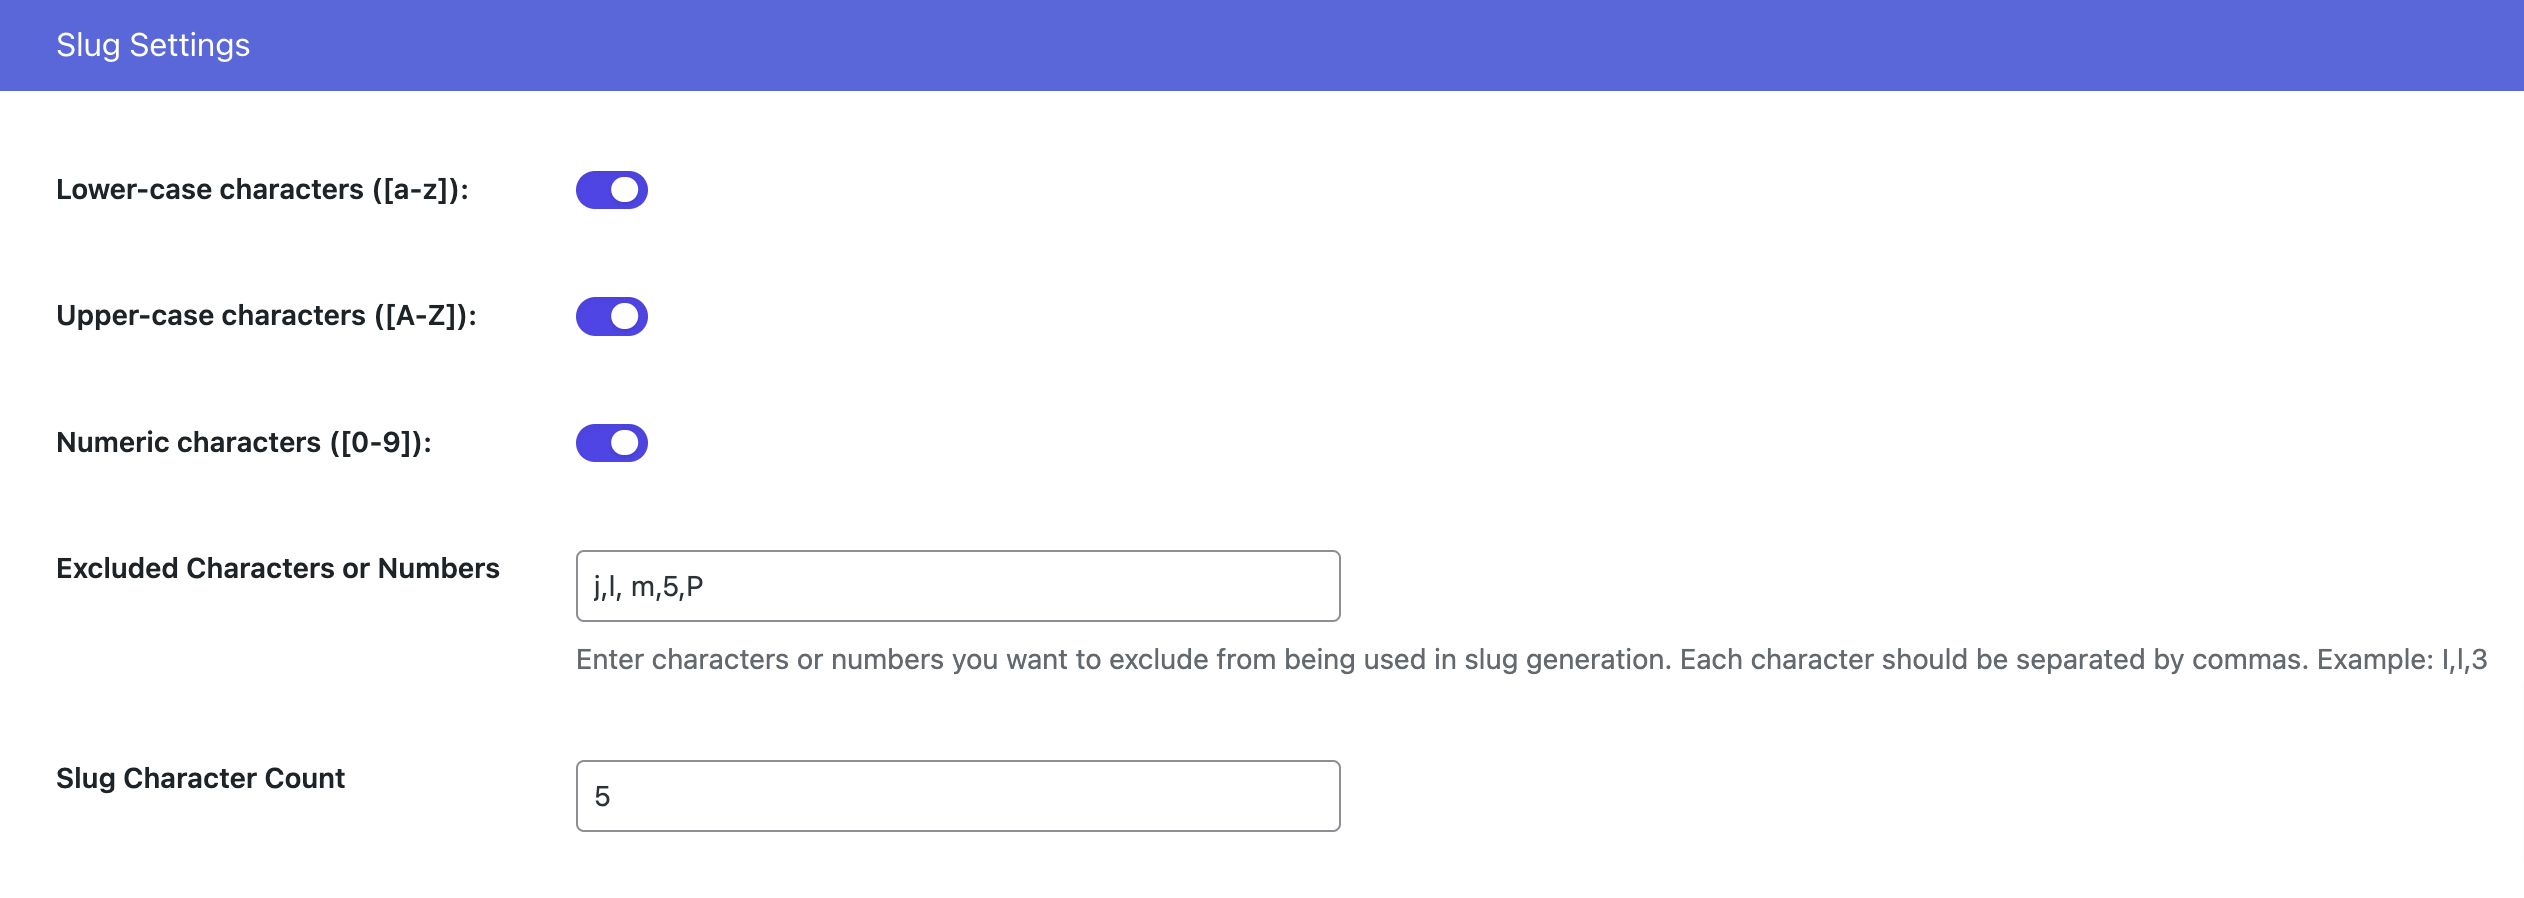Click the Excluded Characters or Numbers input
The image size is (2524, 898).
(957, 586)
